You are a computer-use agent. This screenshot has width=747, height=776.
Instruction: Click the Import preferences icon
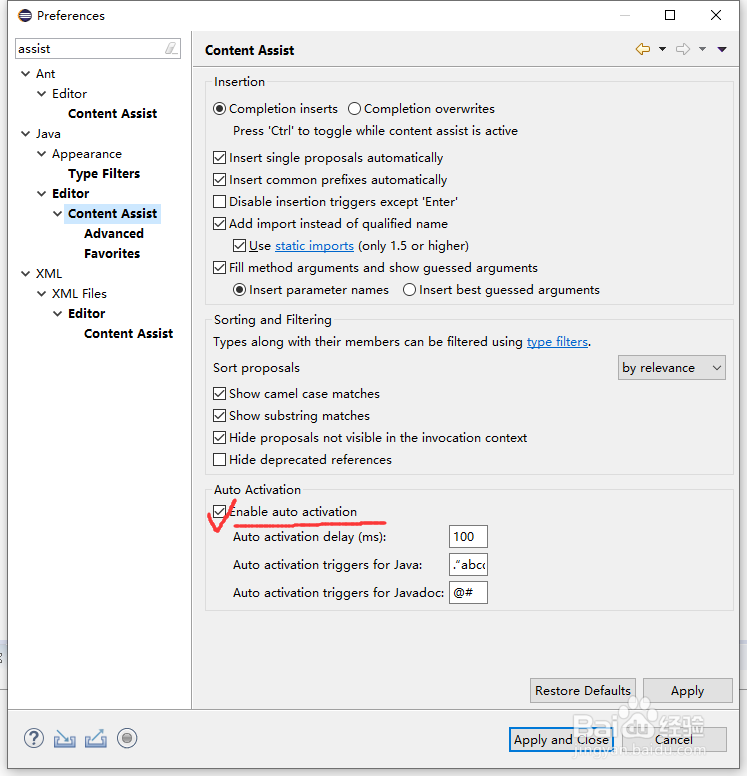click(x=65, y=739)
